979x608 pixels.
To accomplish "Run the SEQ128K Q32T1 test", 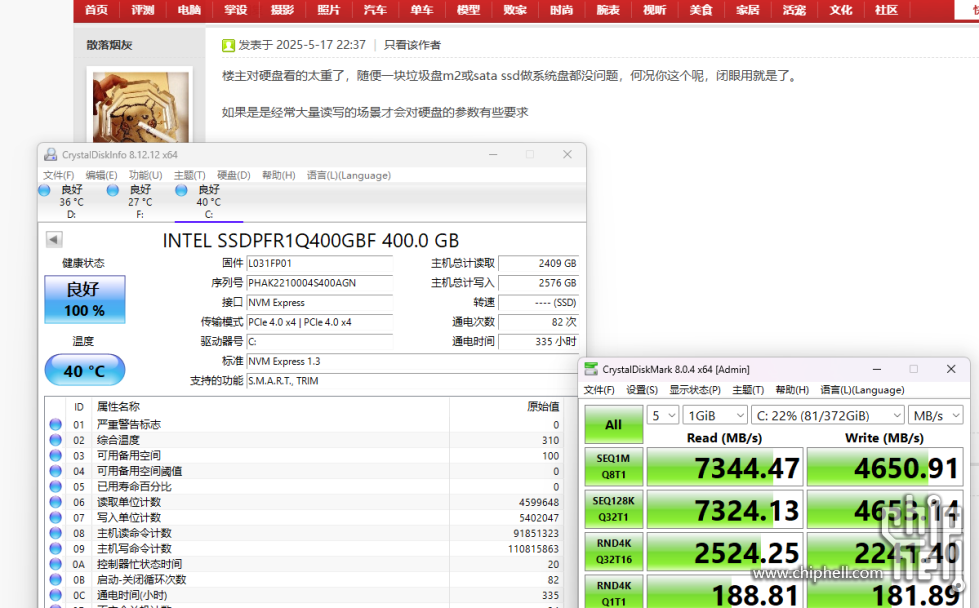I will pyautogui.click(x=613, y=509).
